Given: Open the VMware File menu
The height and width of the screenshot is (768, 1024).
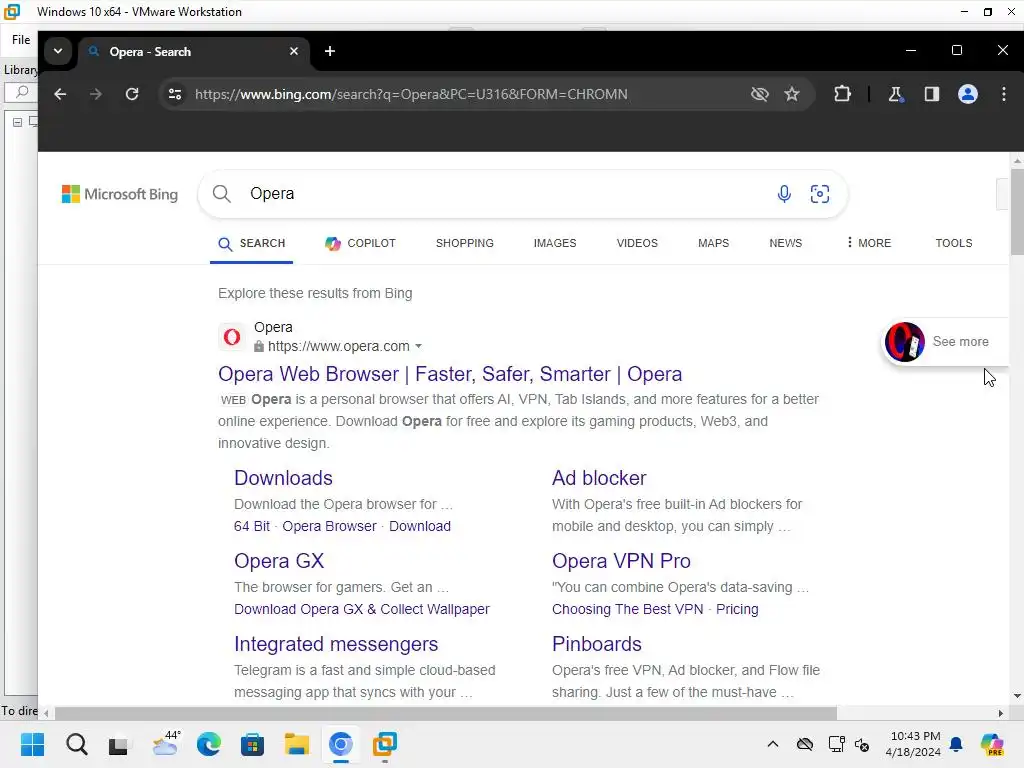Looking at the screenshot, I should [x=21, y=40].
